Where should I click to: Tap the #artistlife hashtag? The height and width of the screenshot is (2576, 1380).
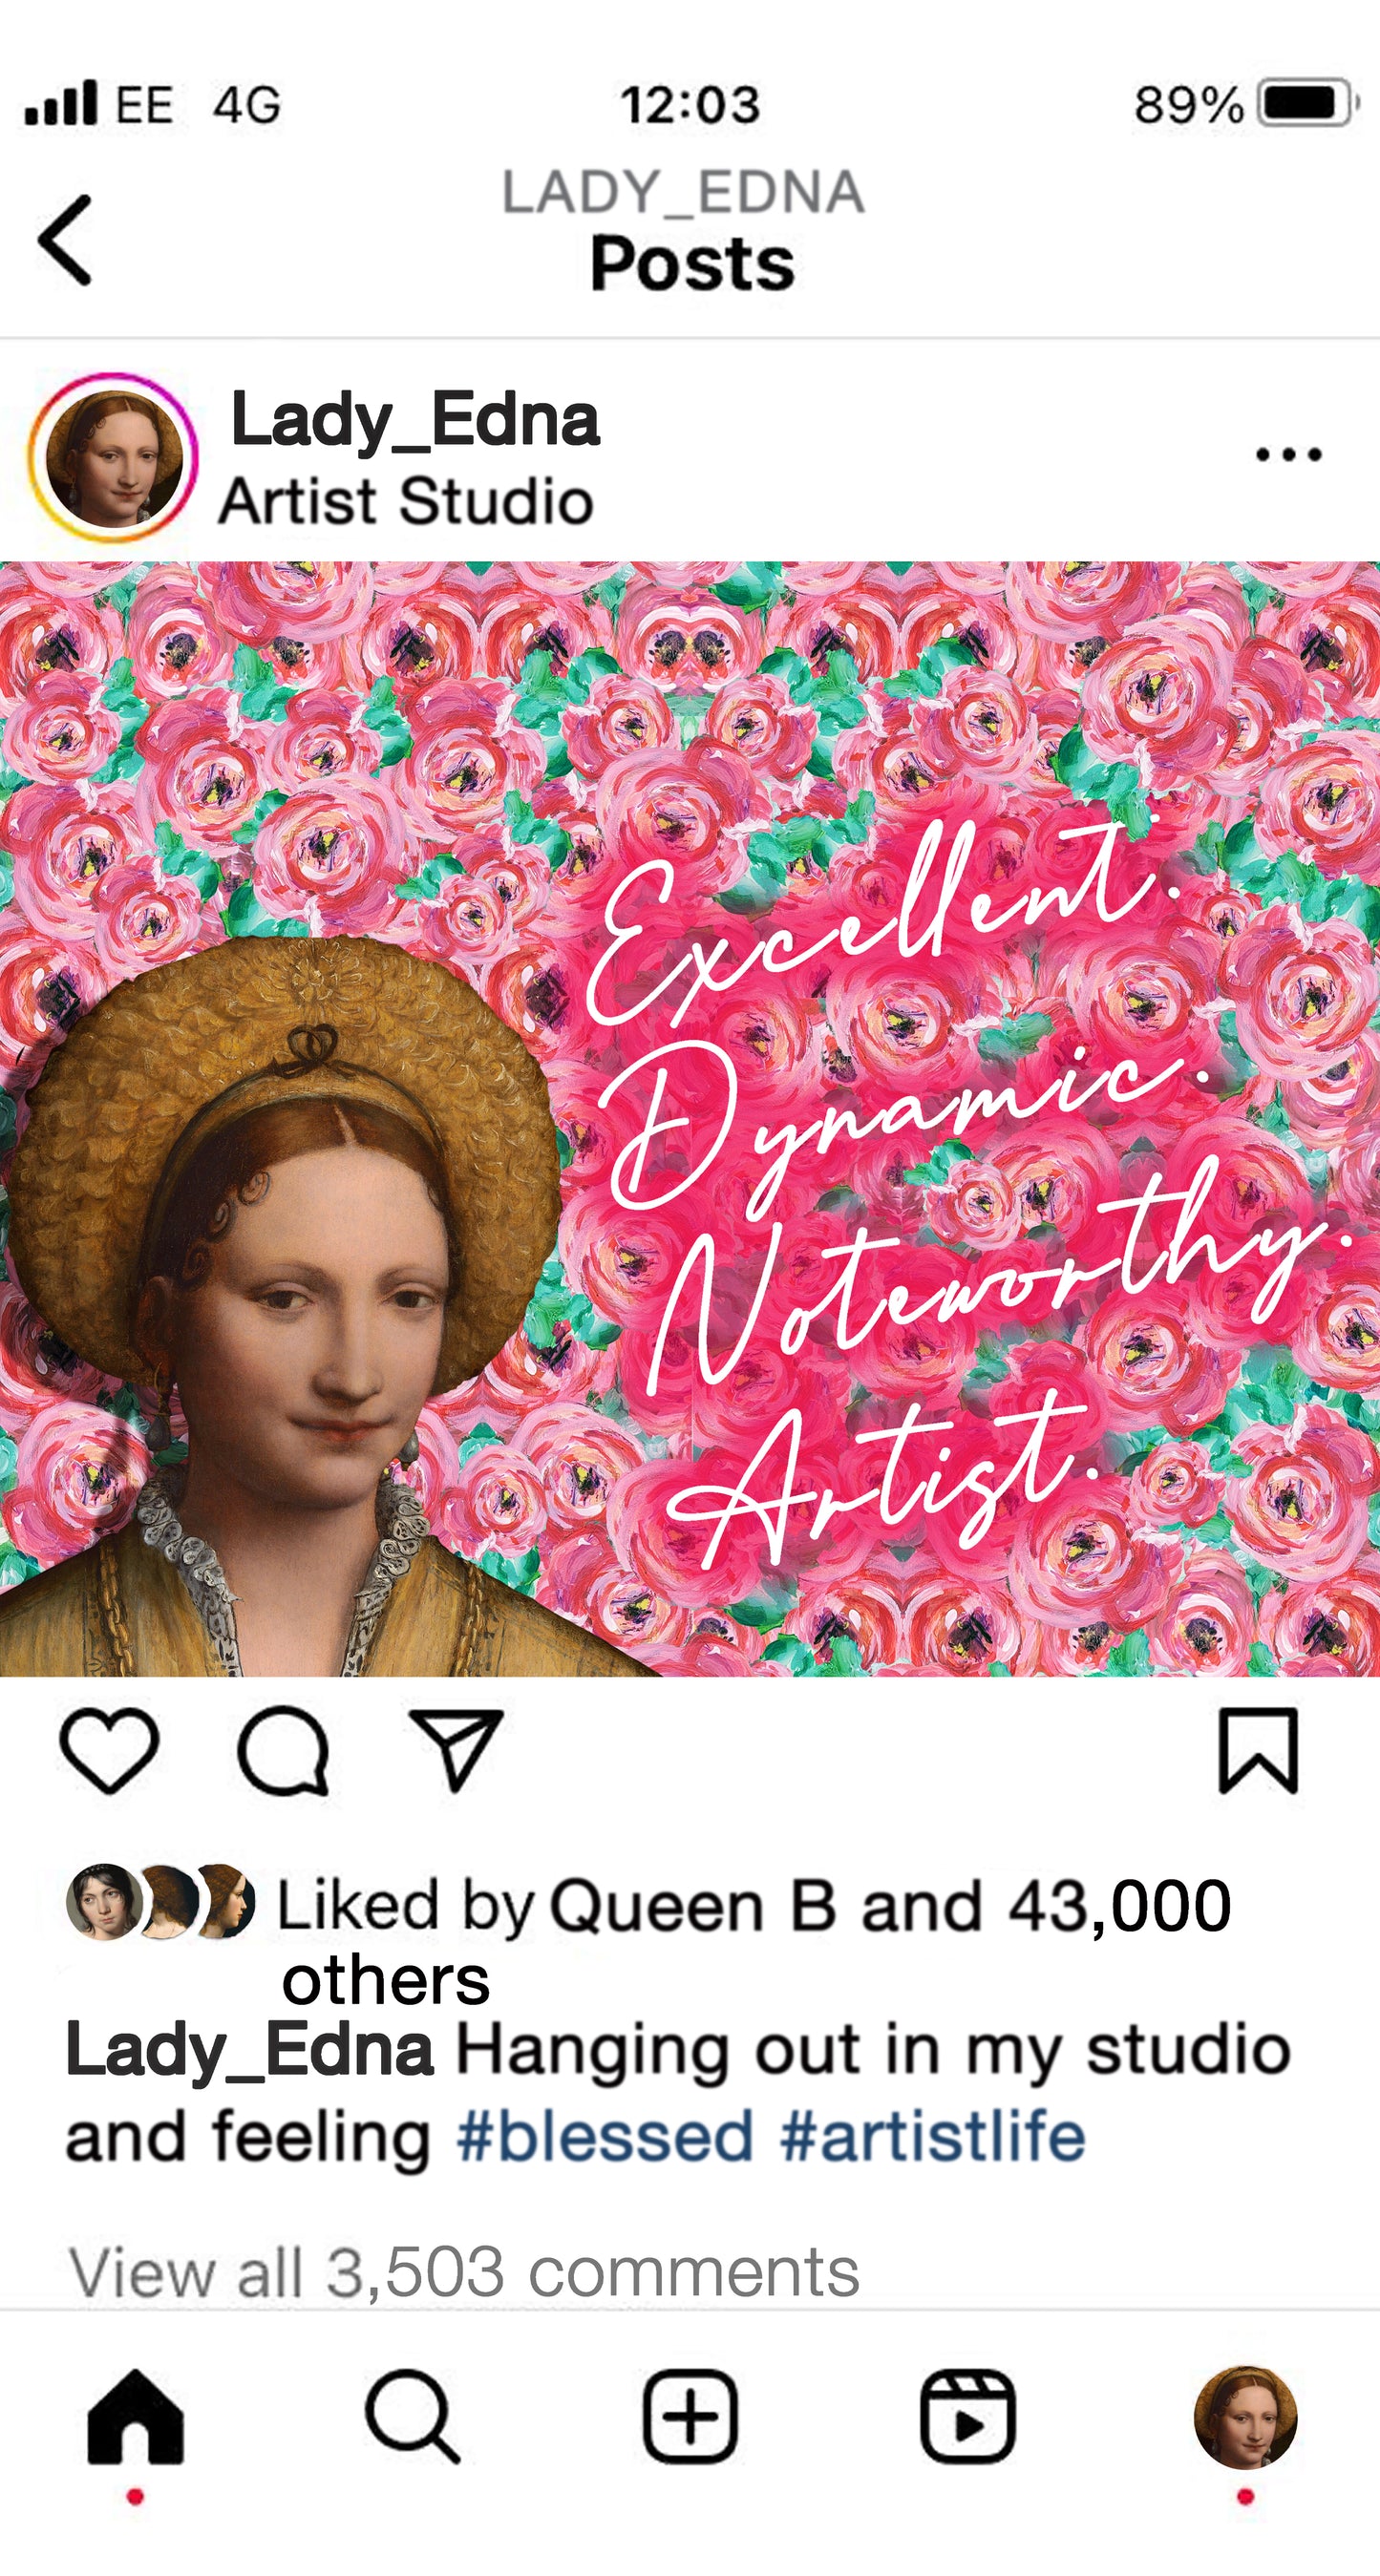pyautogui.click(x=932, y=2138)
